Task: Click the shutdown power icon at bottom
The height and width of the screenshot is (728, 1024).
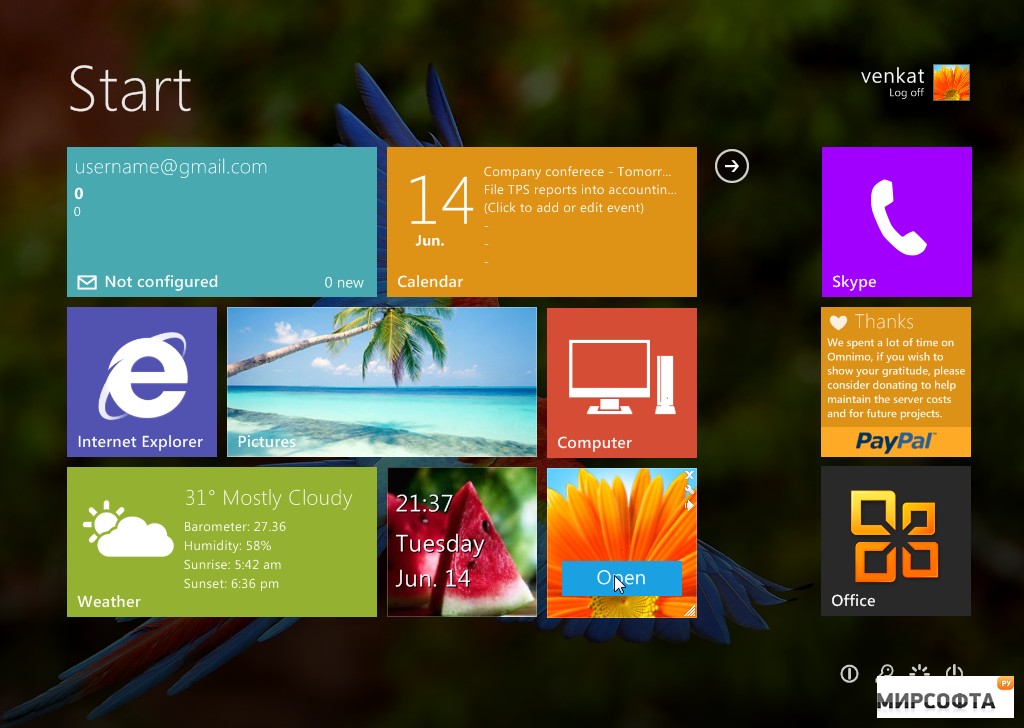Action: click(955, 671)
